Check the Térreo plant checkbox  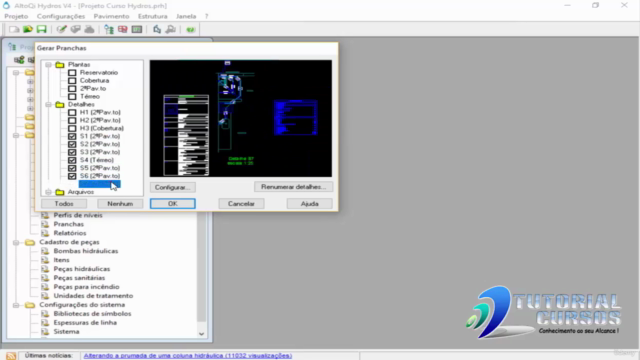pyautogui.click(x=72, y=97)
